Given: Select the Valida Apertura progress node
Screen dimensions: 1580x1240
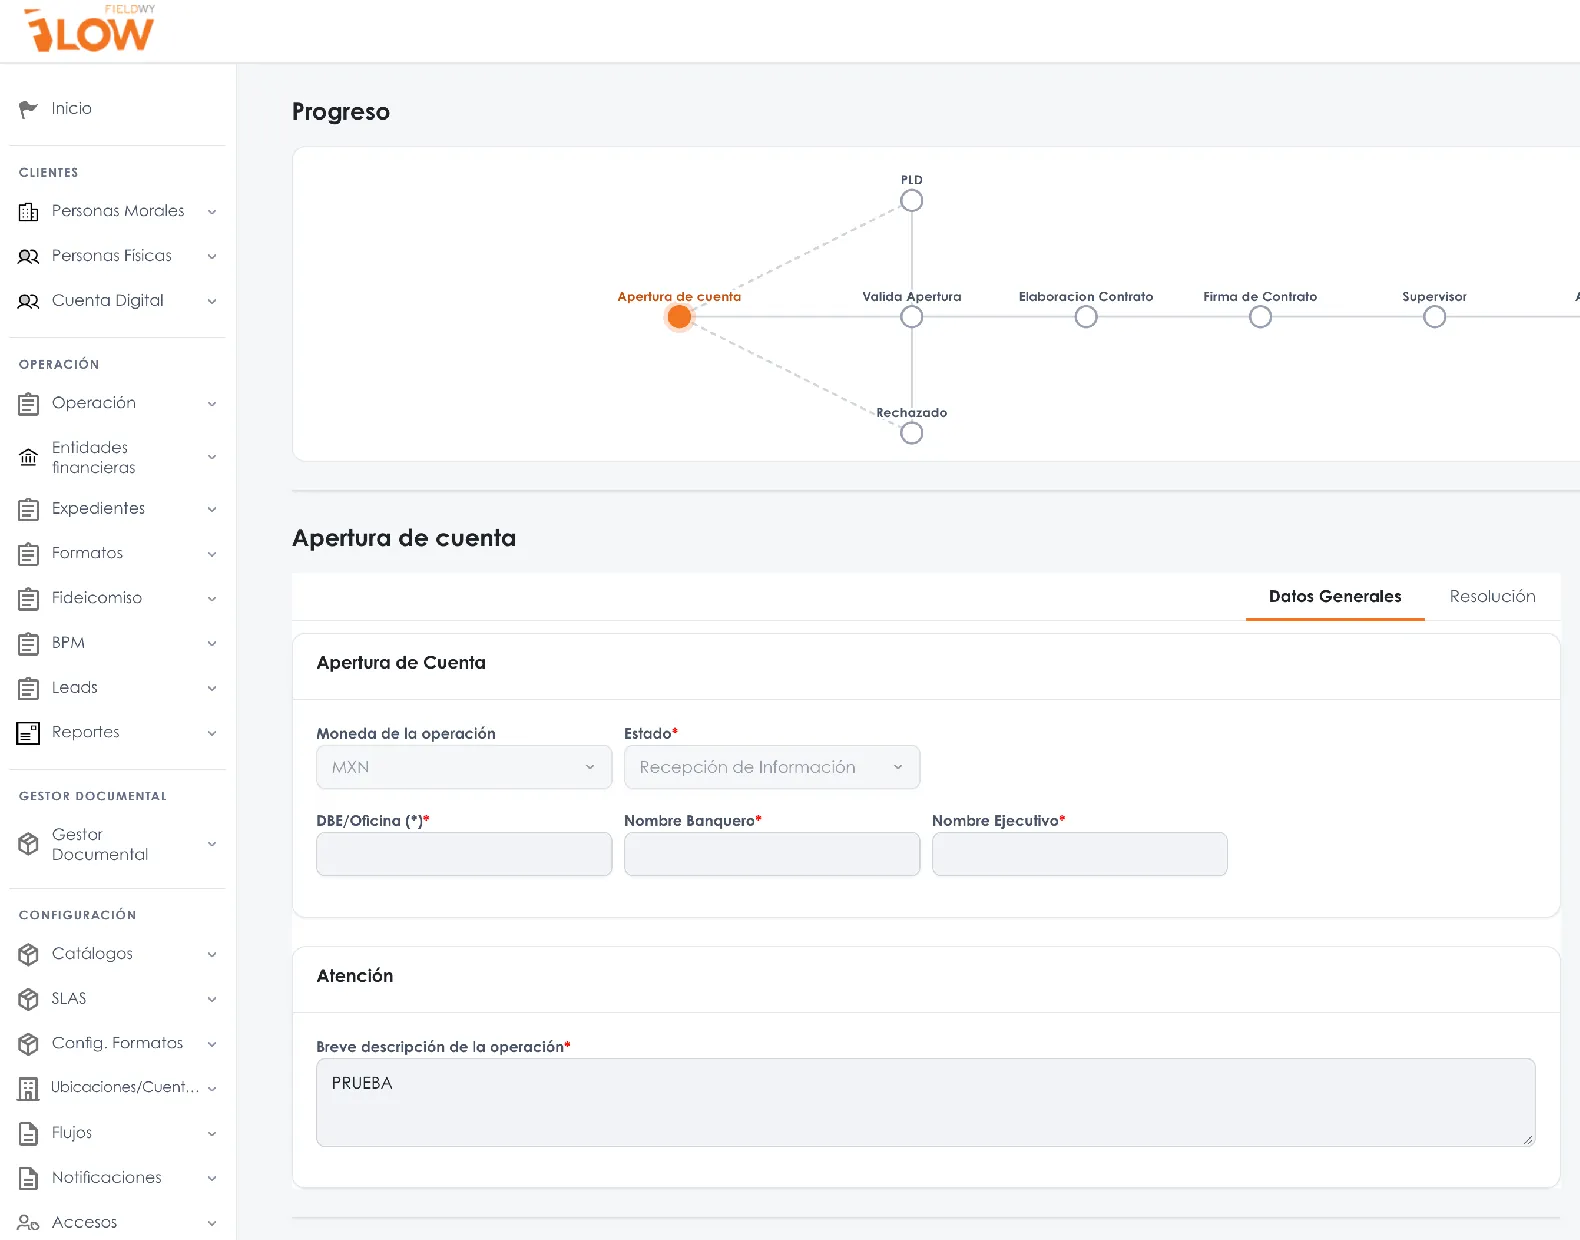Looking at the screenshot, I should [911, 317].
